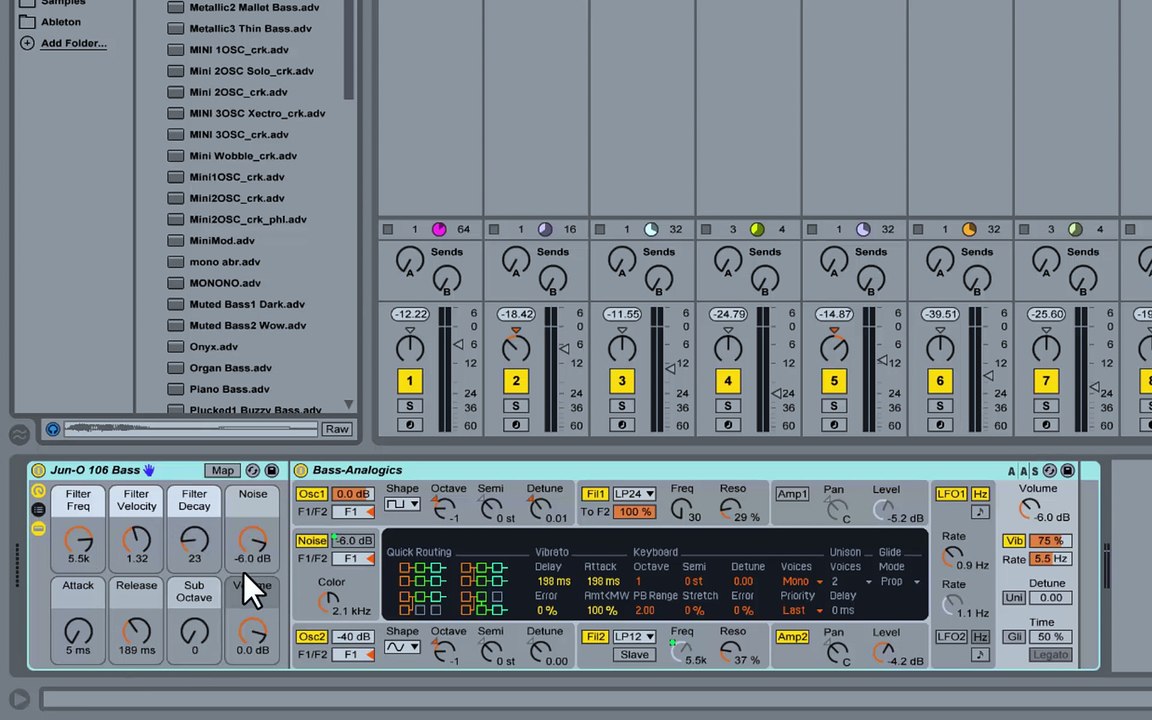Open the Mono Voices dropdown
1152x720 pixels.
(x=802, y=581)
